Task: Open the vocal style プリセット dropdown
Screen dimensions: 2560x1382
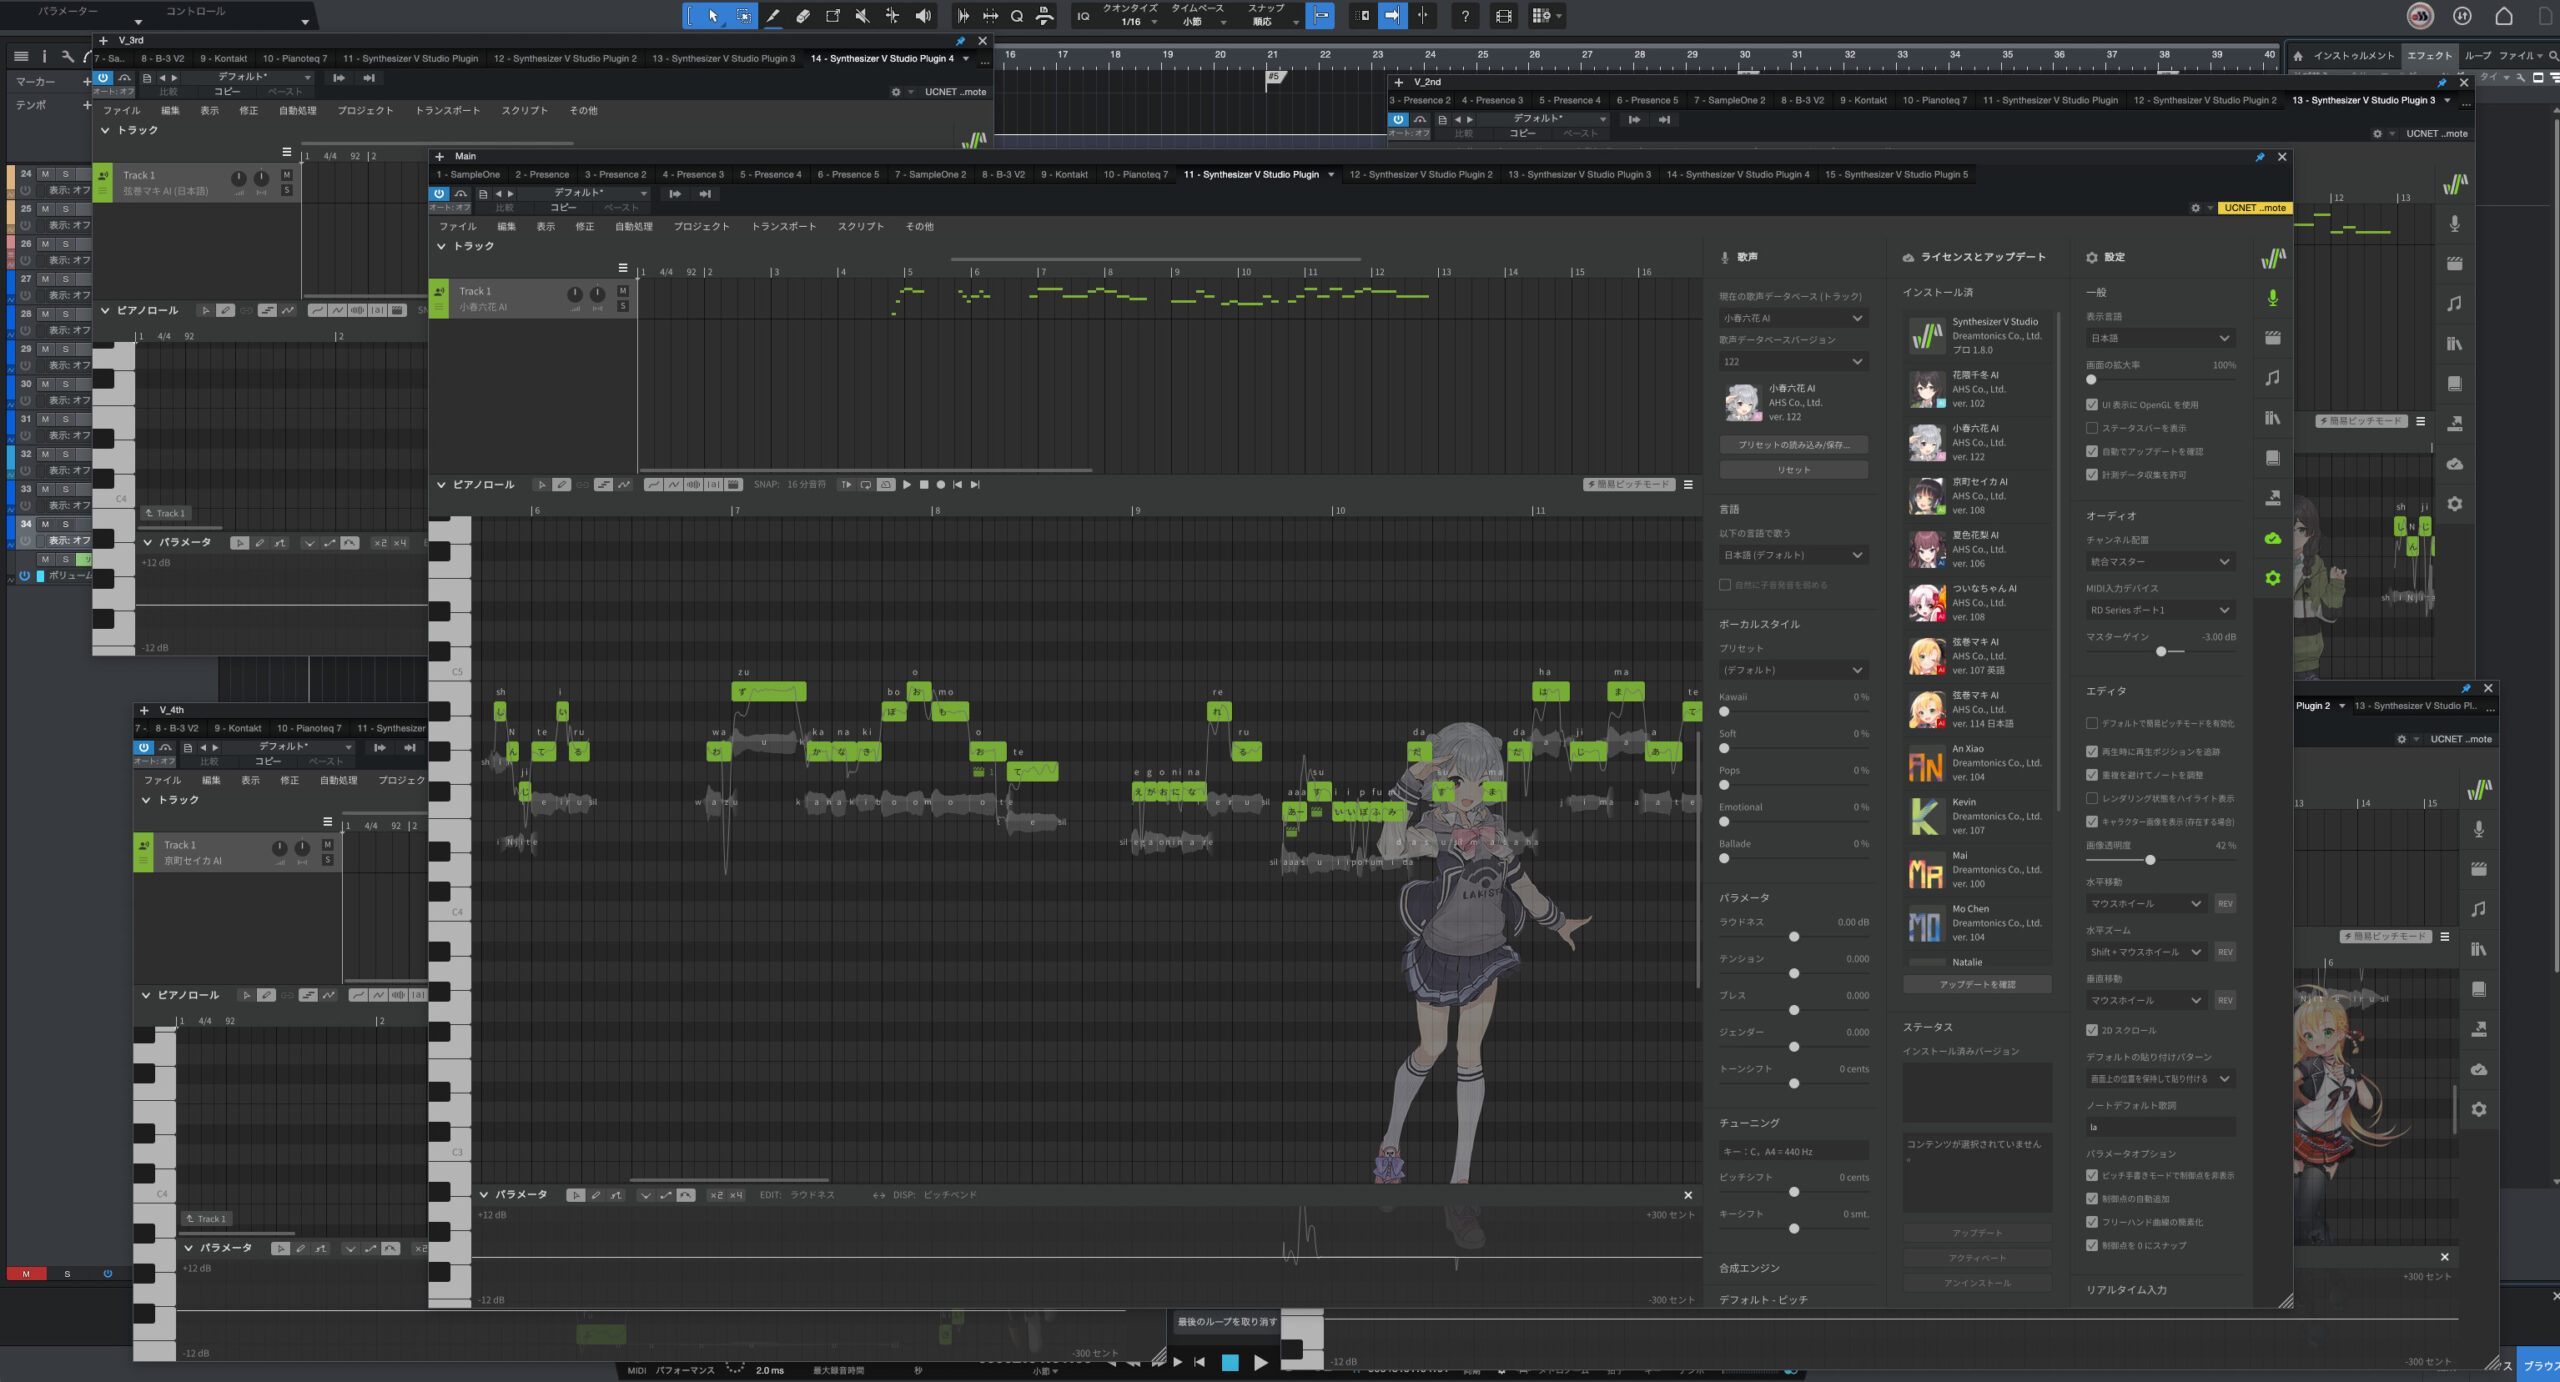Action: (1792, 670)
